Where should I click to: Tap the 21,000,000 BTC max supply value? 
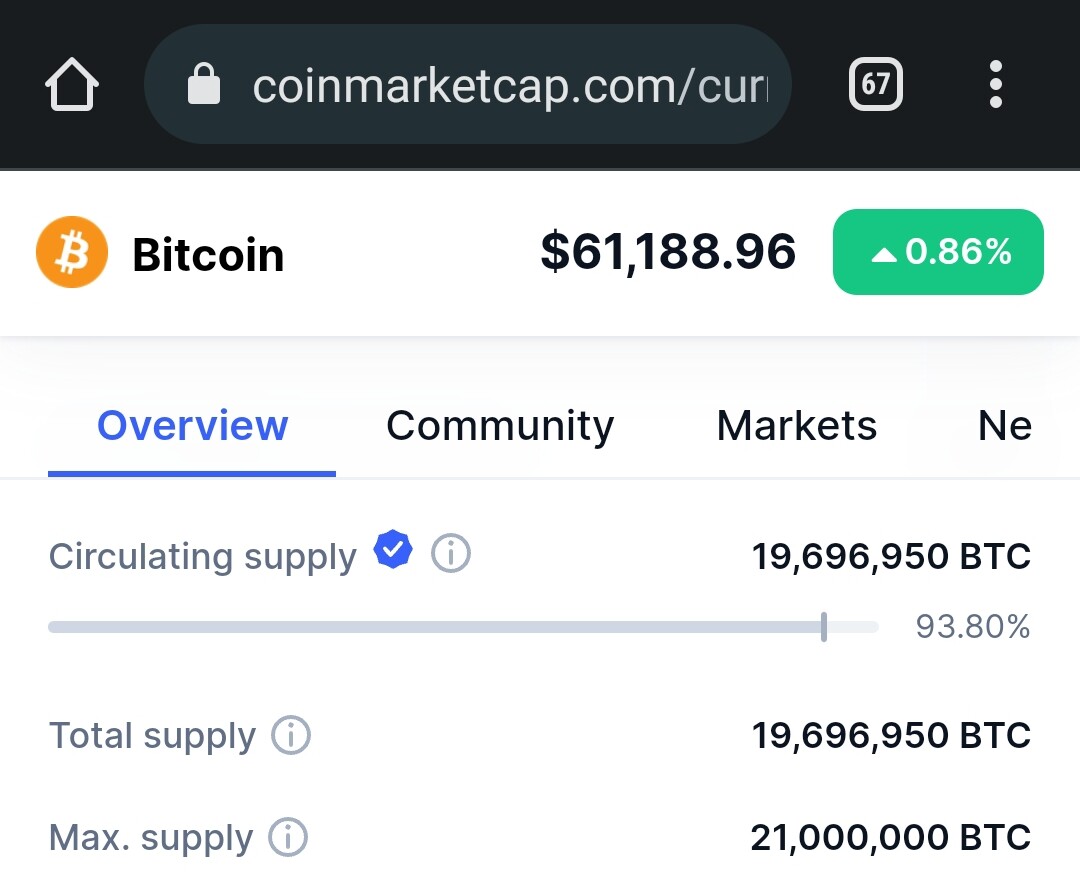pyautogui.click(x=891, y=838)
